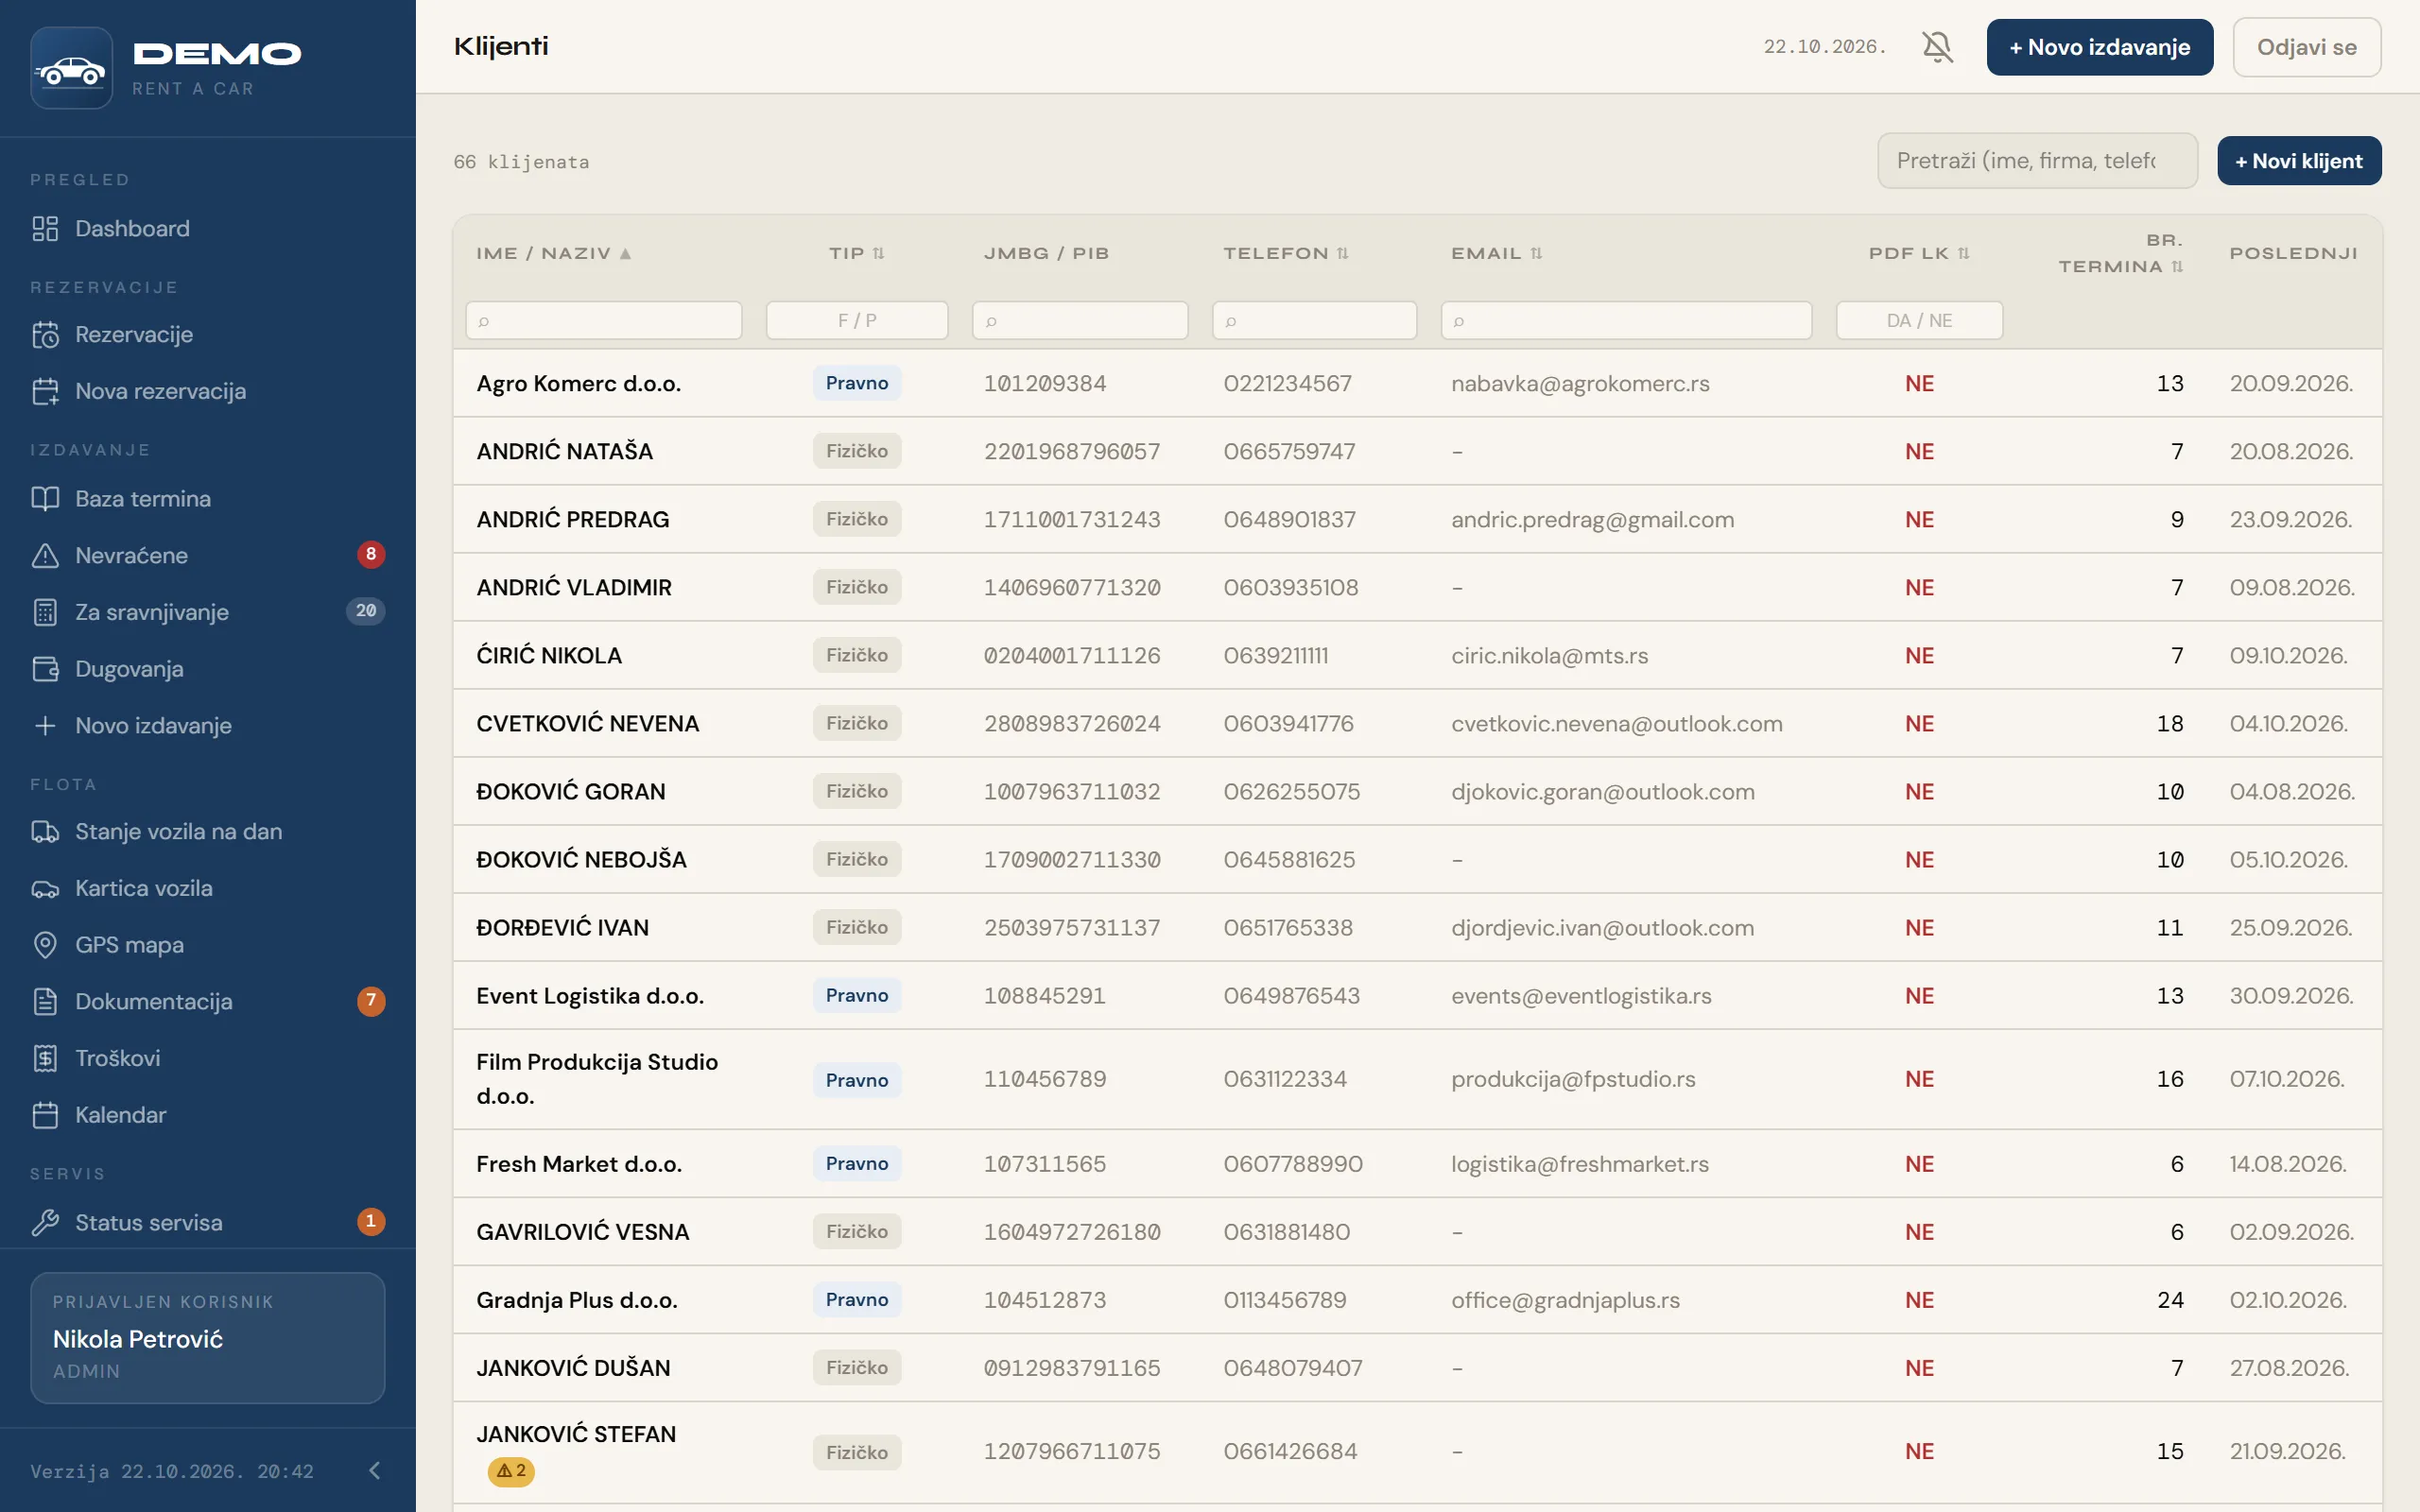Select client CVETKOVIĆ NEVENA
The height and width of the screenshot is (1512, 2420).
(x=587, y=724)
